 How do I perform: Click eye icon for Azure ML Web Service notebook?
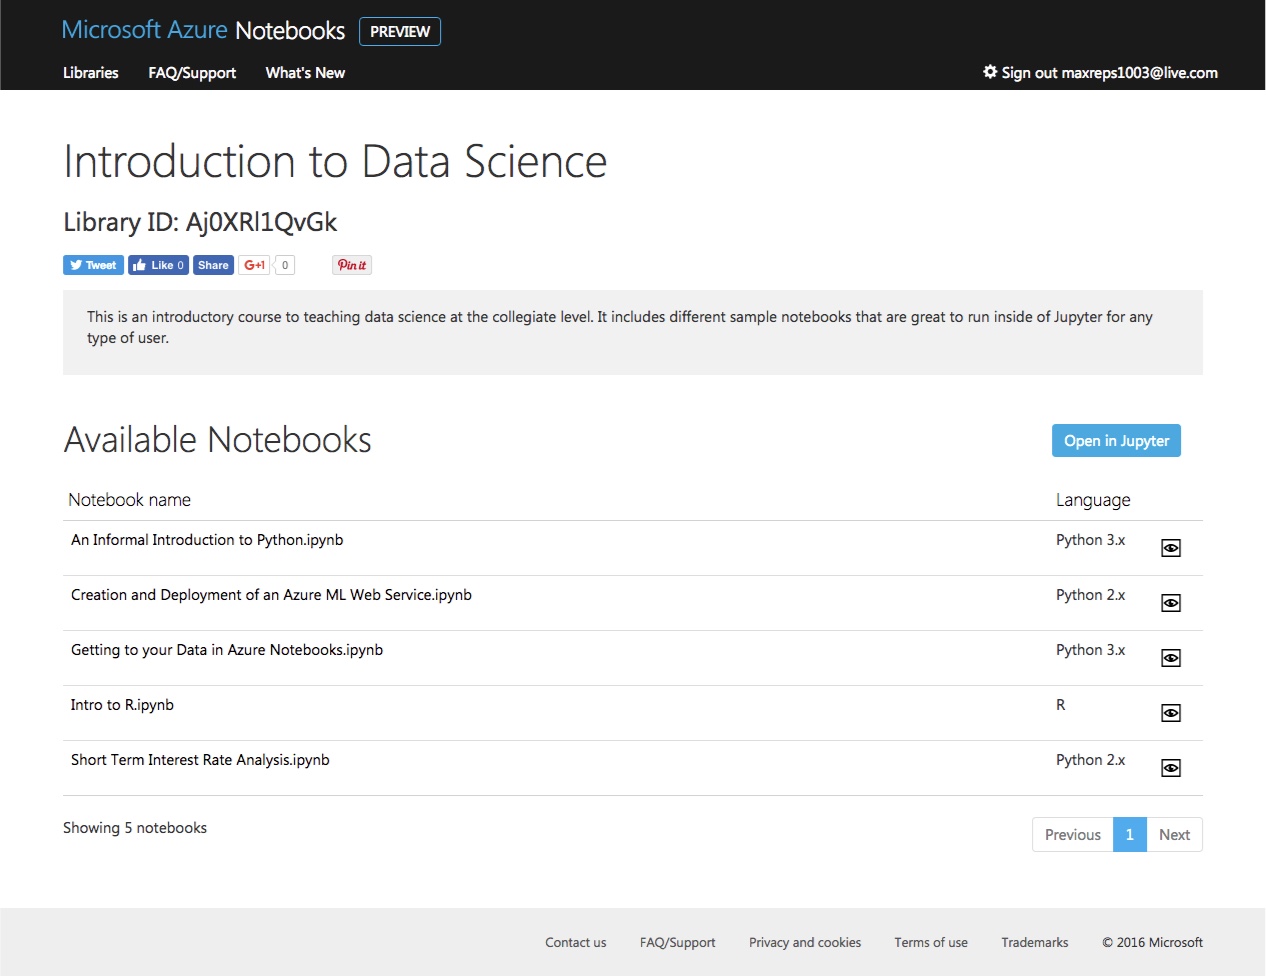point(1171,603)
